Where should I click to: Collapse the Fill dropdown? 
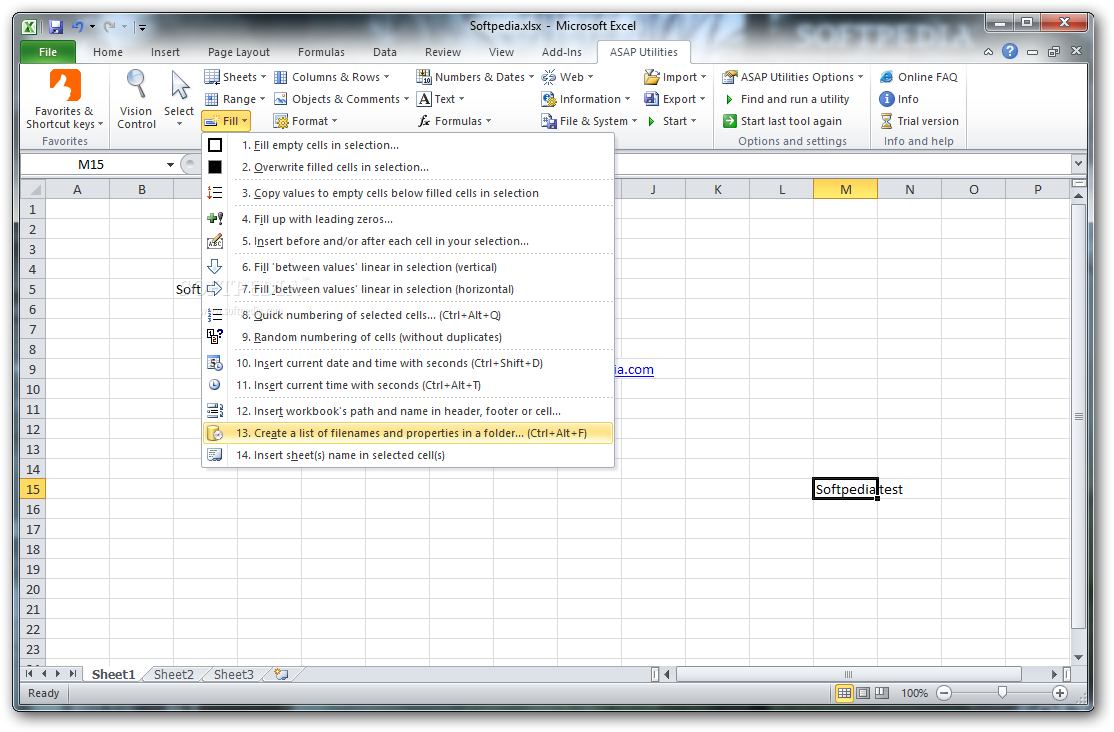pos(226,121)
